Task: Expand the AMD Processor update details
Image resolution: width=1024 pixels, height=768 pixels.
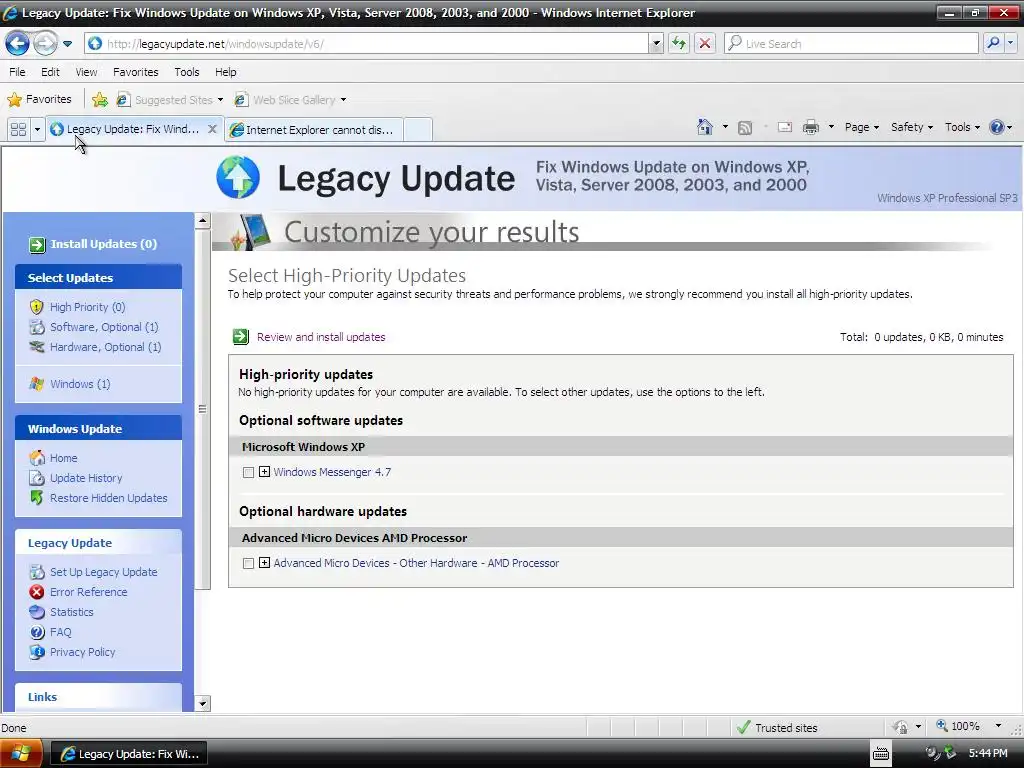Action: point(264,562)
